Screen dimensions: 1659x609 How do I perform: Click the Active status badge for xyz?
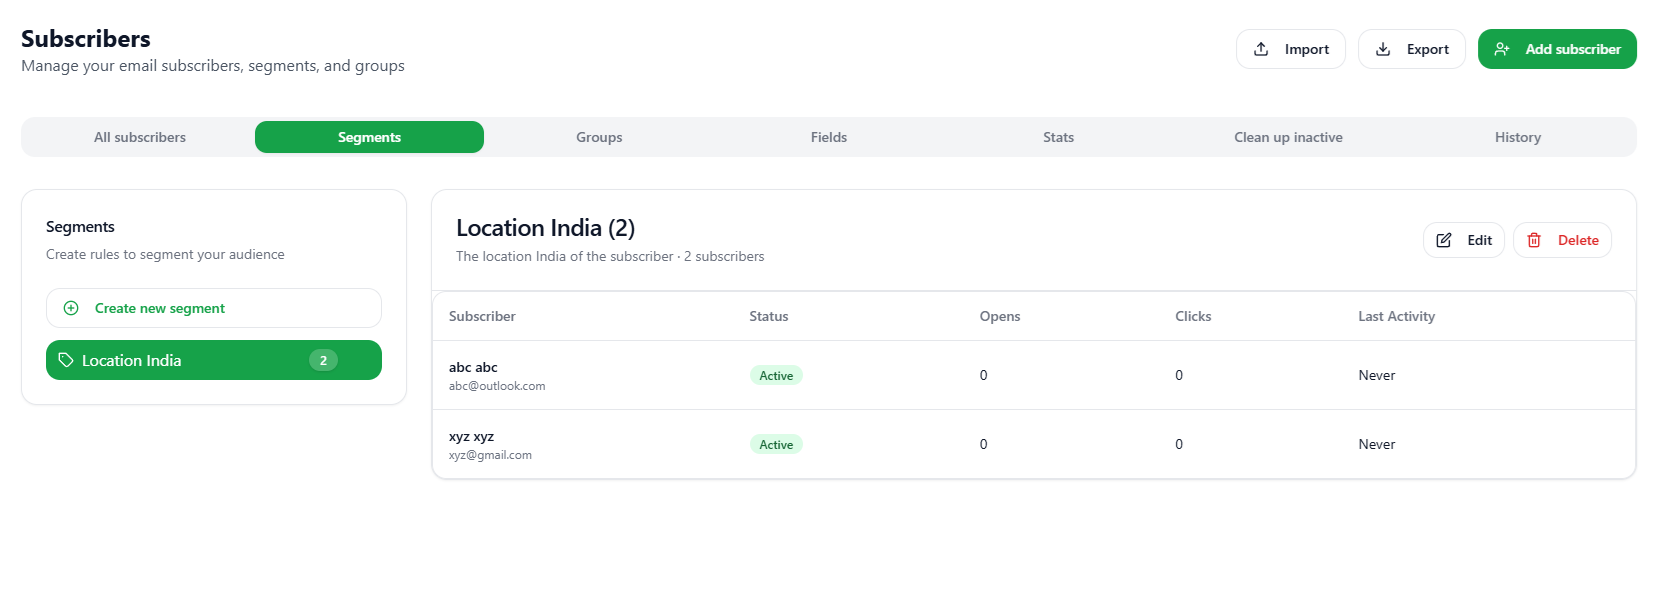tap(776, 445)
